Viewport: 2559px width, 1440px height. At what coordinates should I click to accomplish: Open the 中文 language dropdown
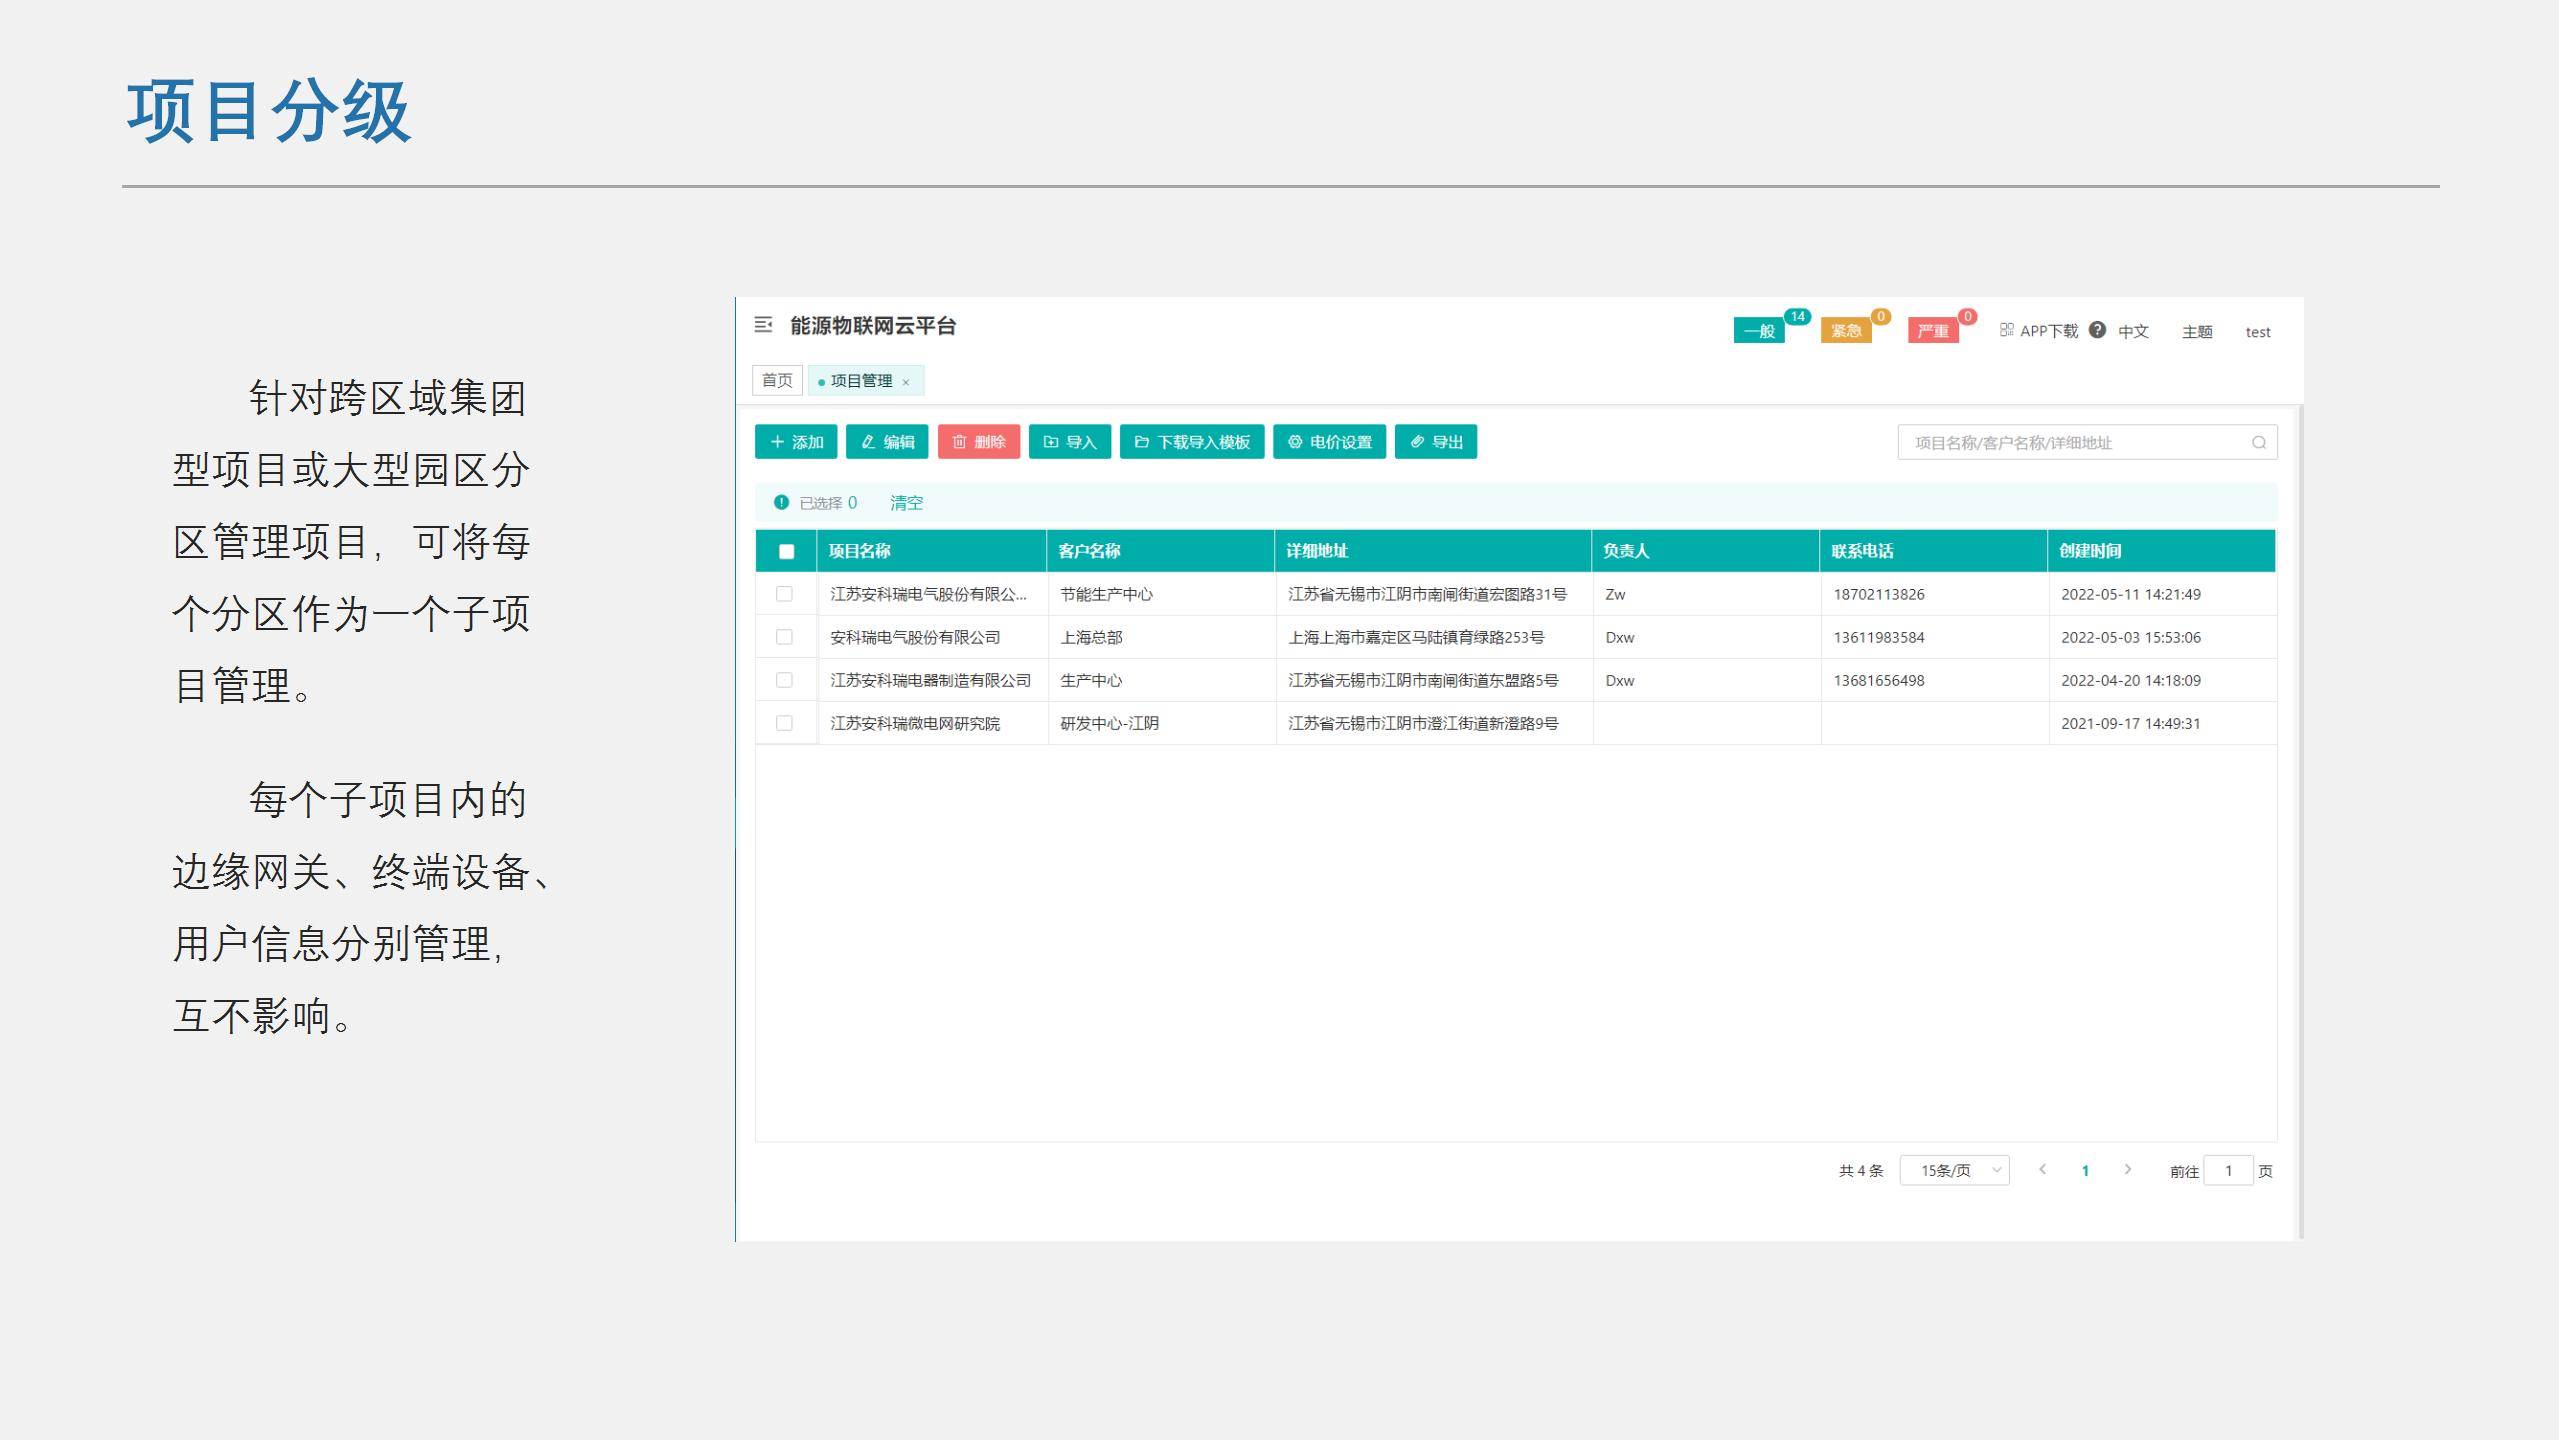coord(2132,332)
